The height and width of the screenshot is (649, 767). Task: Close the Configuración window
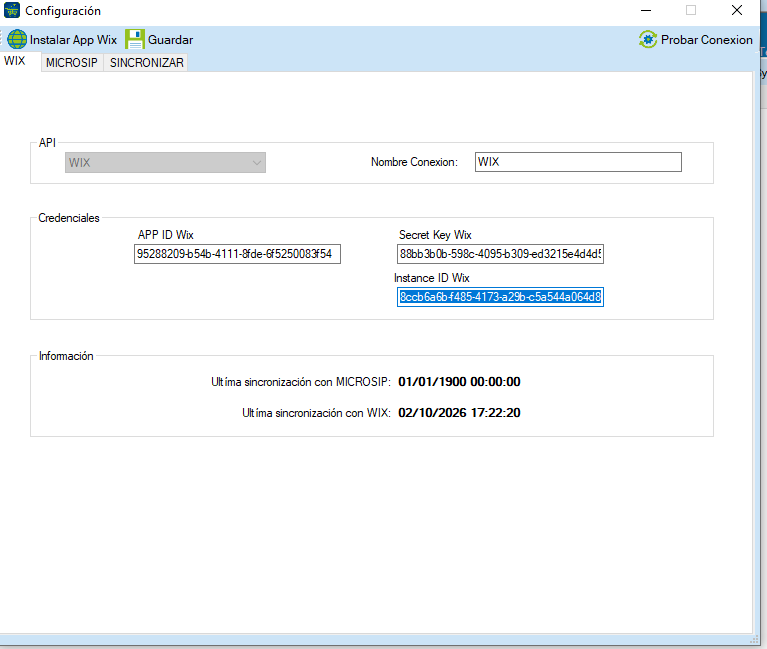point(737,10)
